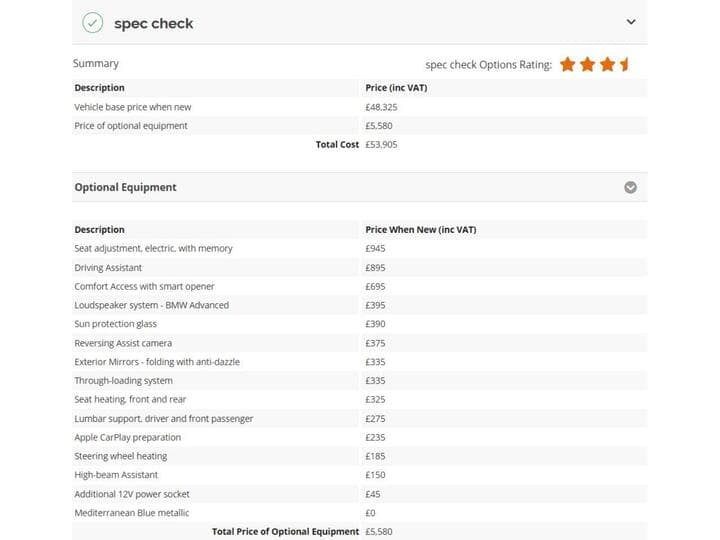This screenshot has height=540, width=720.
Task: Click the half orange rating star
Action: [624, 64]
